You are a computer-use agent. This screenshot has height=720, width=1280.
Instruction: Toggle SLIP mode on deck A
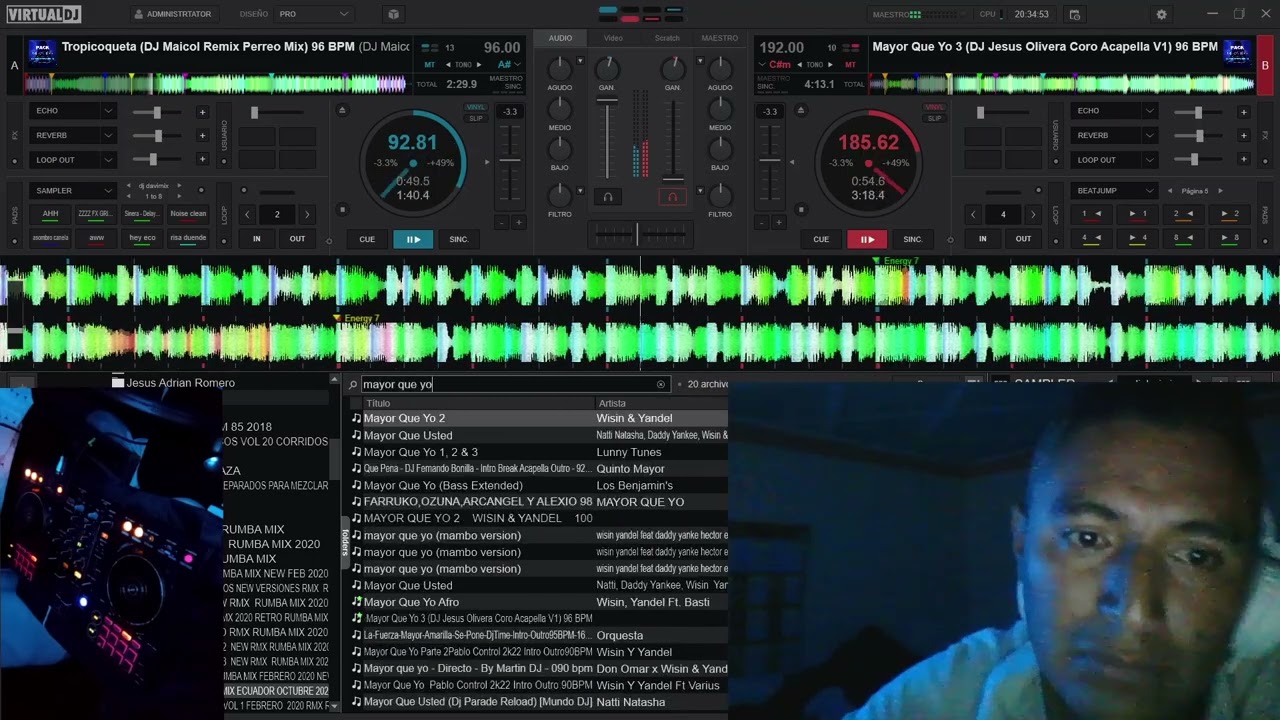coord(475,118)
